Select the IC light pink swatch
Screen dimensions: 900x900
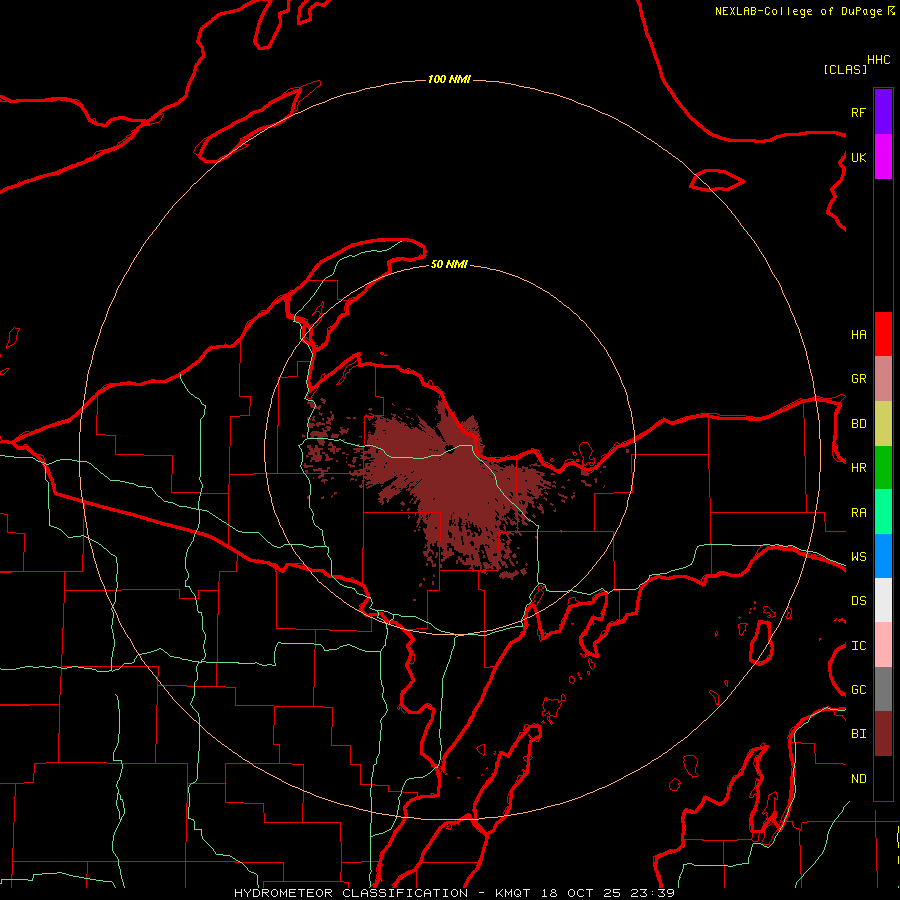pos(883,645)
